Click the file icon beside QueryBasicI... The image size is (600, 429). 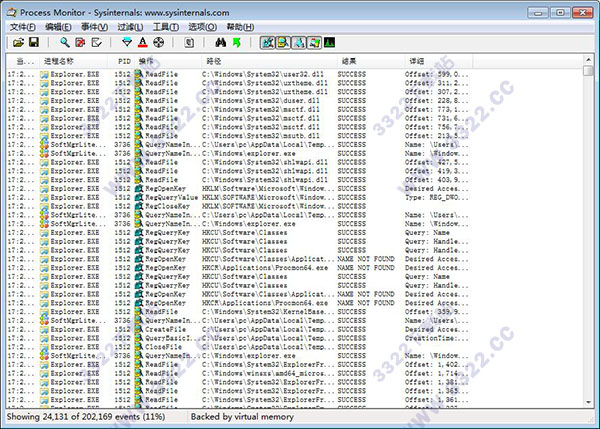click(x=139, y=338)
